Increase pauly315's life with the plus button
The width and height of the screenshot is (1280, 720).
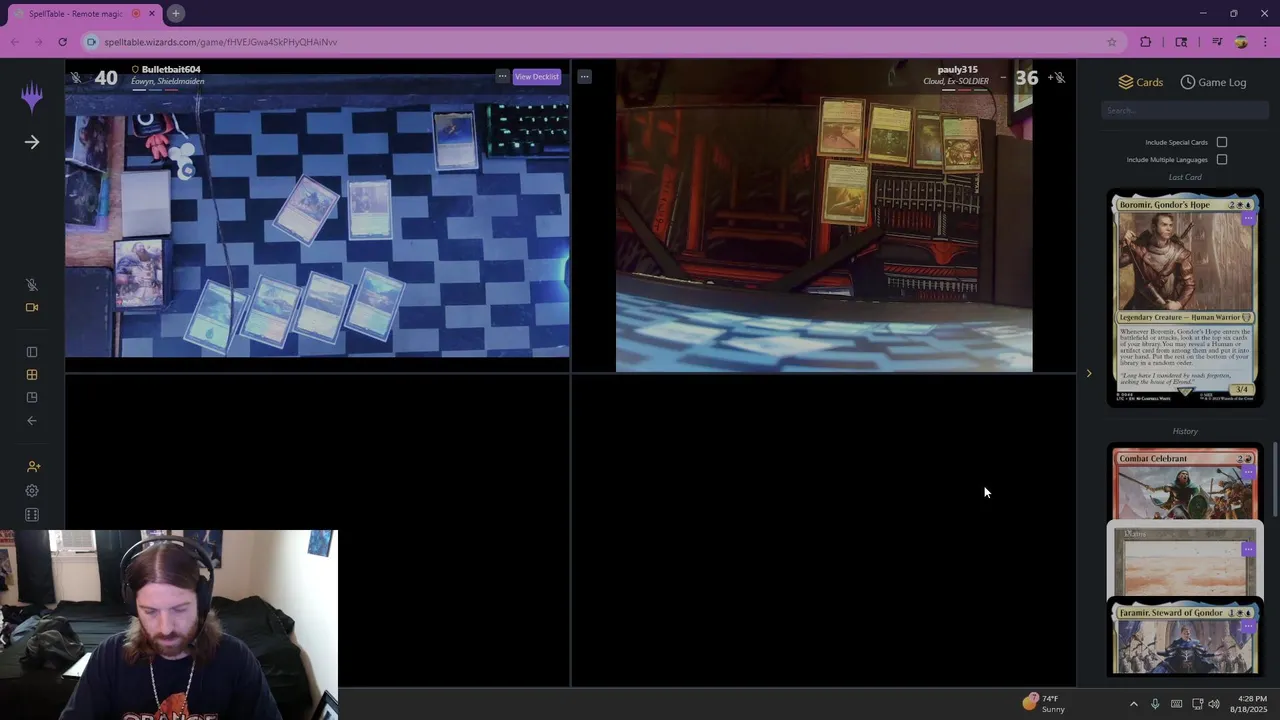(x=1050, y=77)
